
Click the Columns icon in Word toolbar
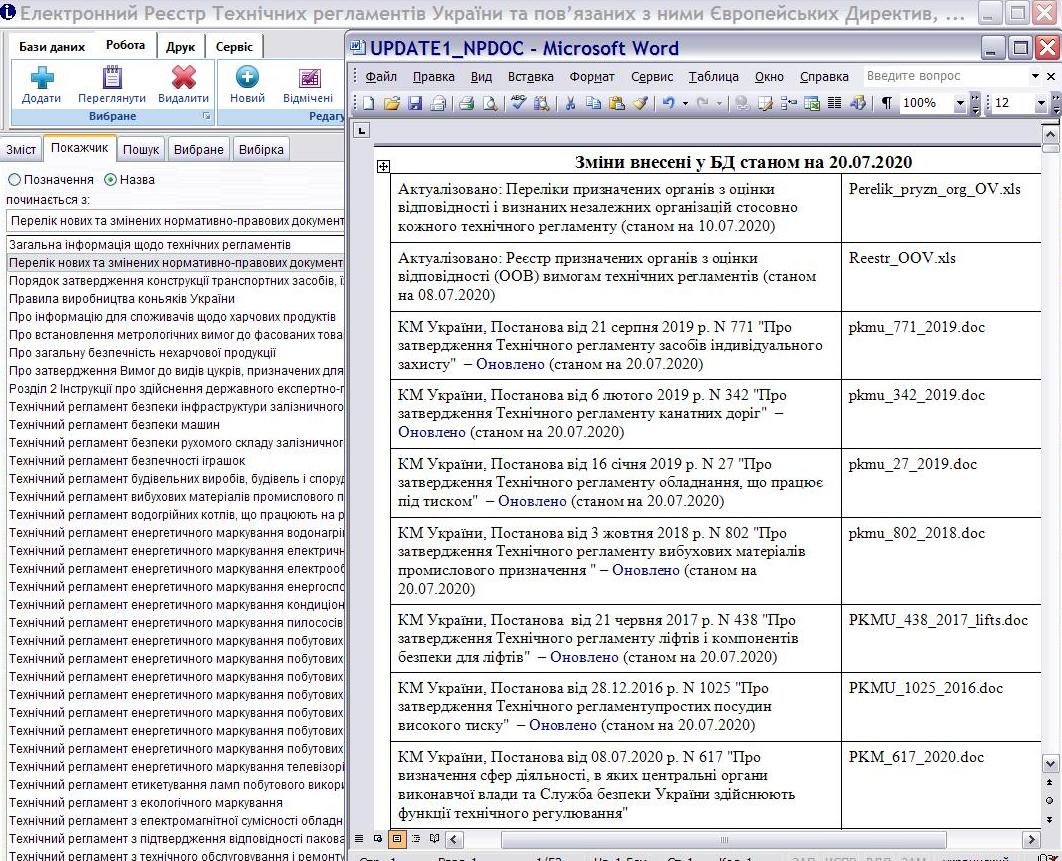click(834, 103)
